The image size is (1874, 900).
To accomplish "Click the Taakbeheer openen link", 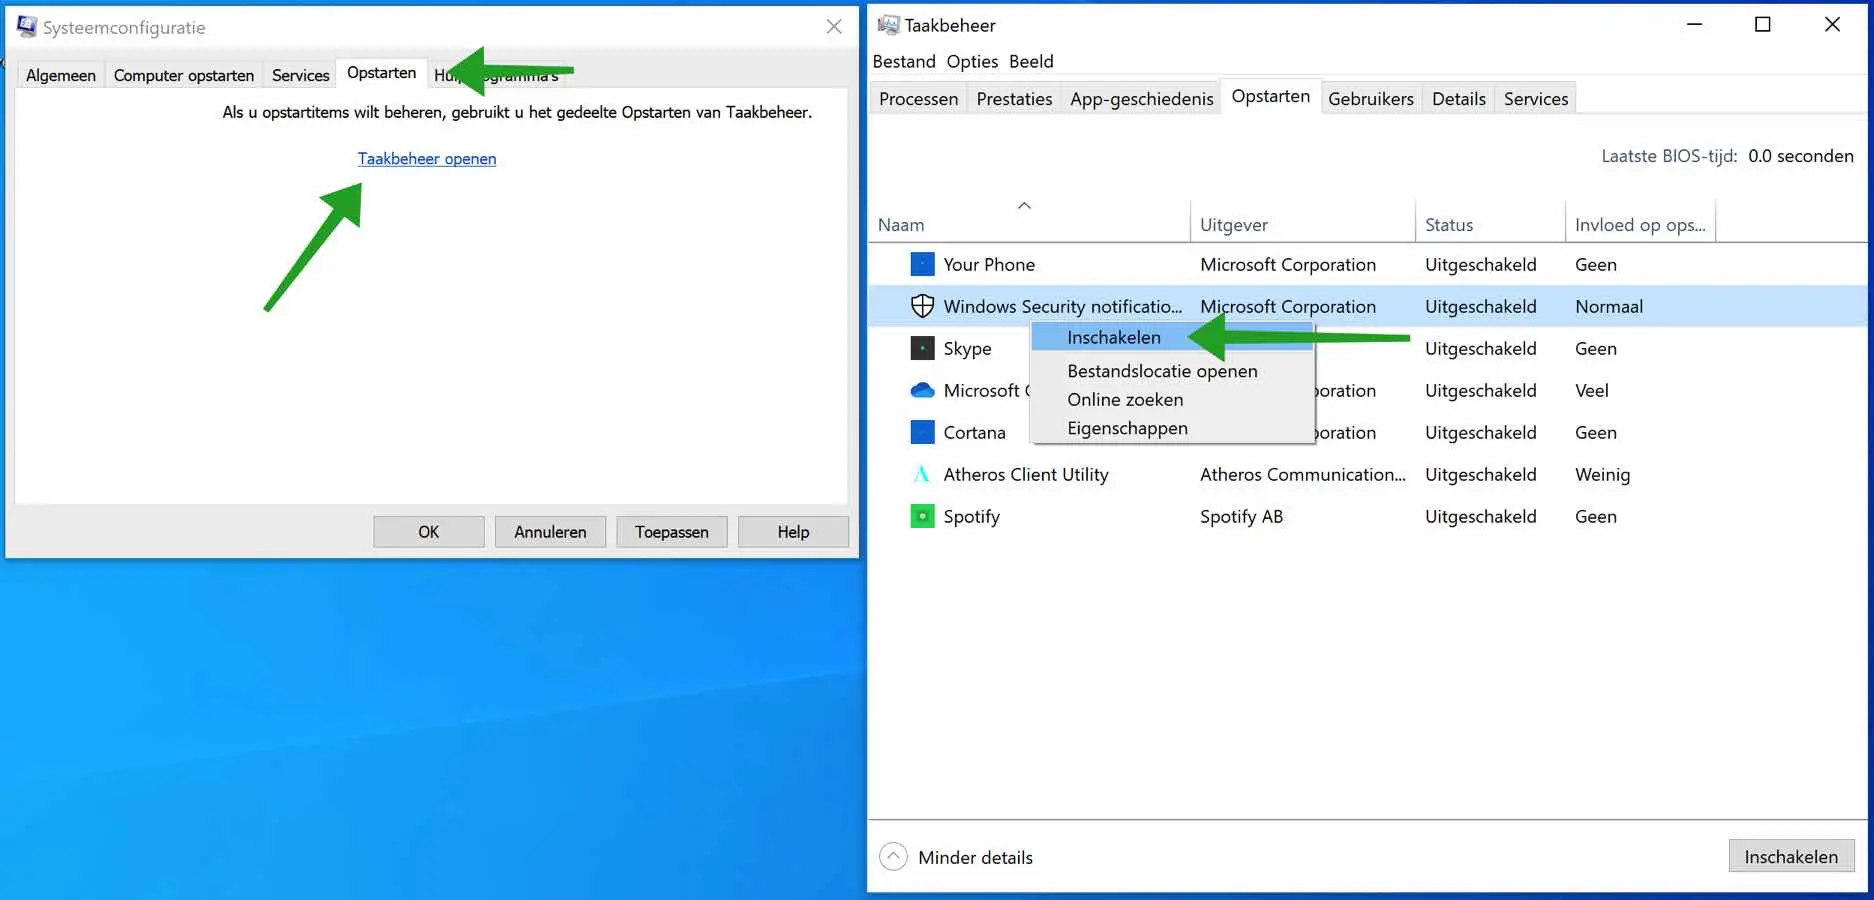I will click(x=427, y=158).
